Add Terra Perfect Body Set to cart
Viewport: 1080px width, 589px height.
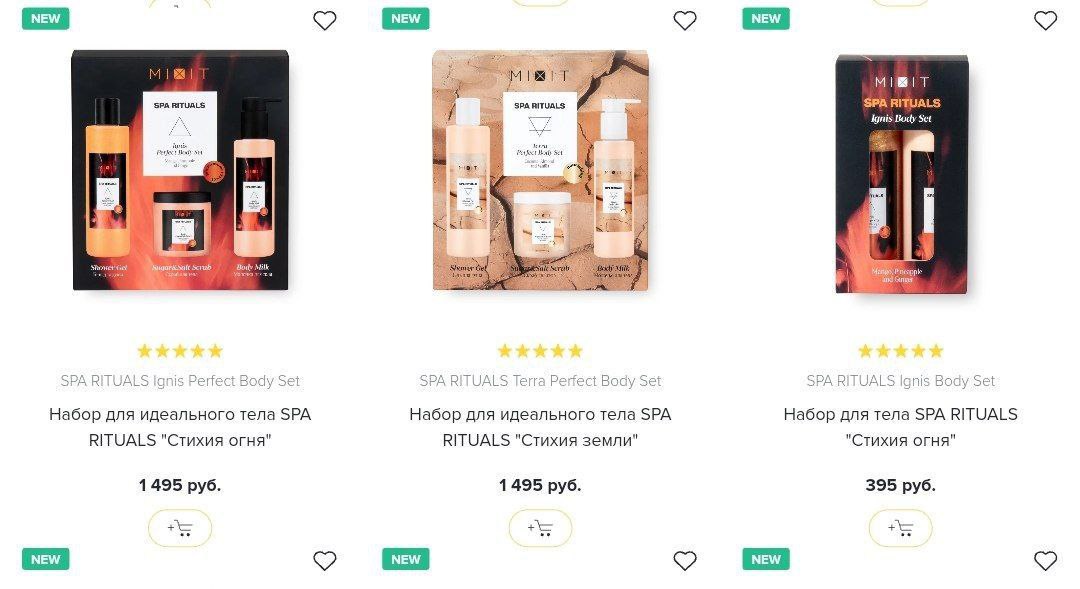coord(540,528)
